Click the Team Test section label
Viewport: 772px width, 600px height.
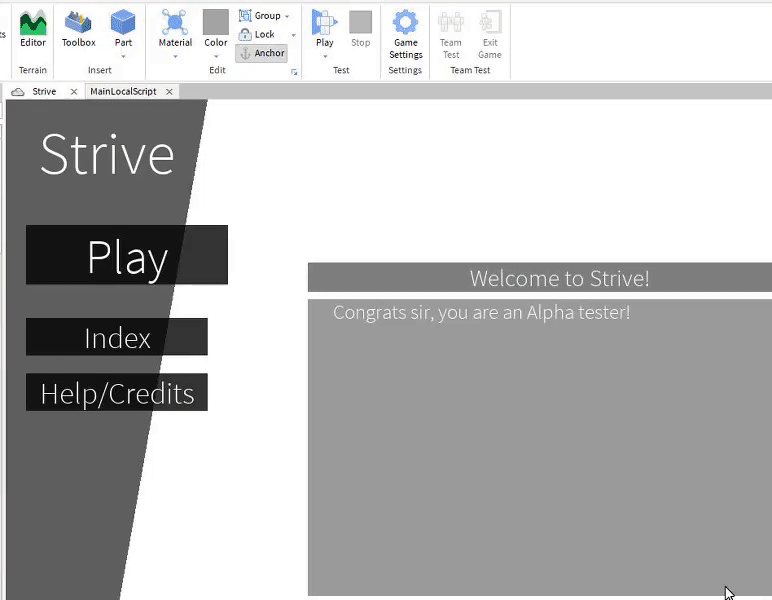click(470, 70)
